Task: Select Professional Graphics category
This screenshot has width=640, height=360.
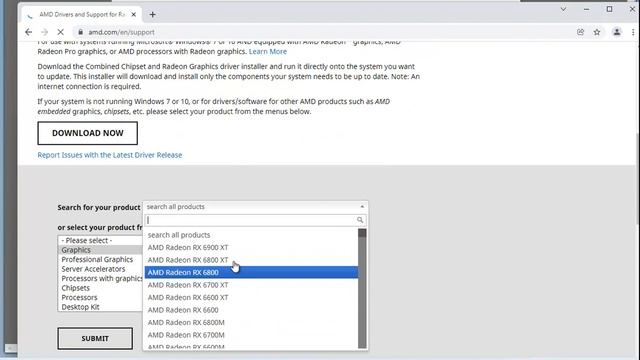Action: tap(100, 260)
